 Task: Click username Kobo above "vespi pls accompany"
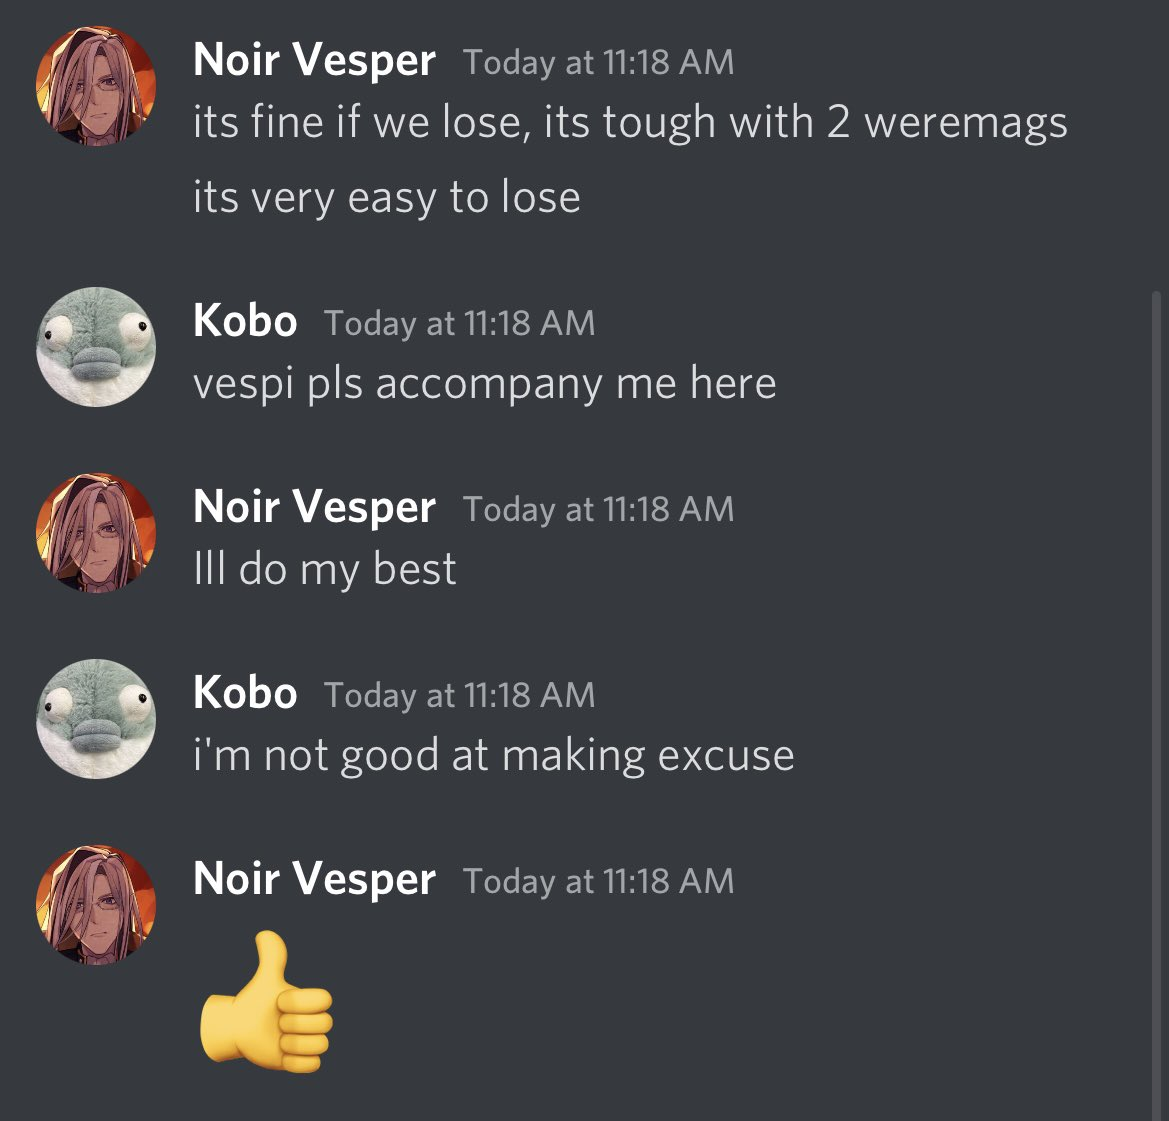click(245, 320)
